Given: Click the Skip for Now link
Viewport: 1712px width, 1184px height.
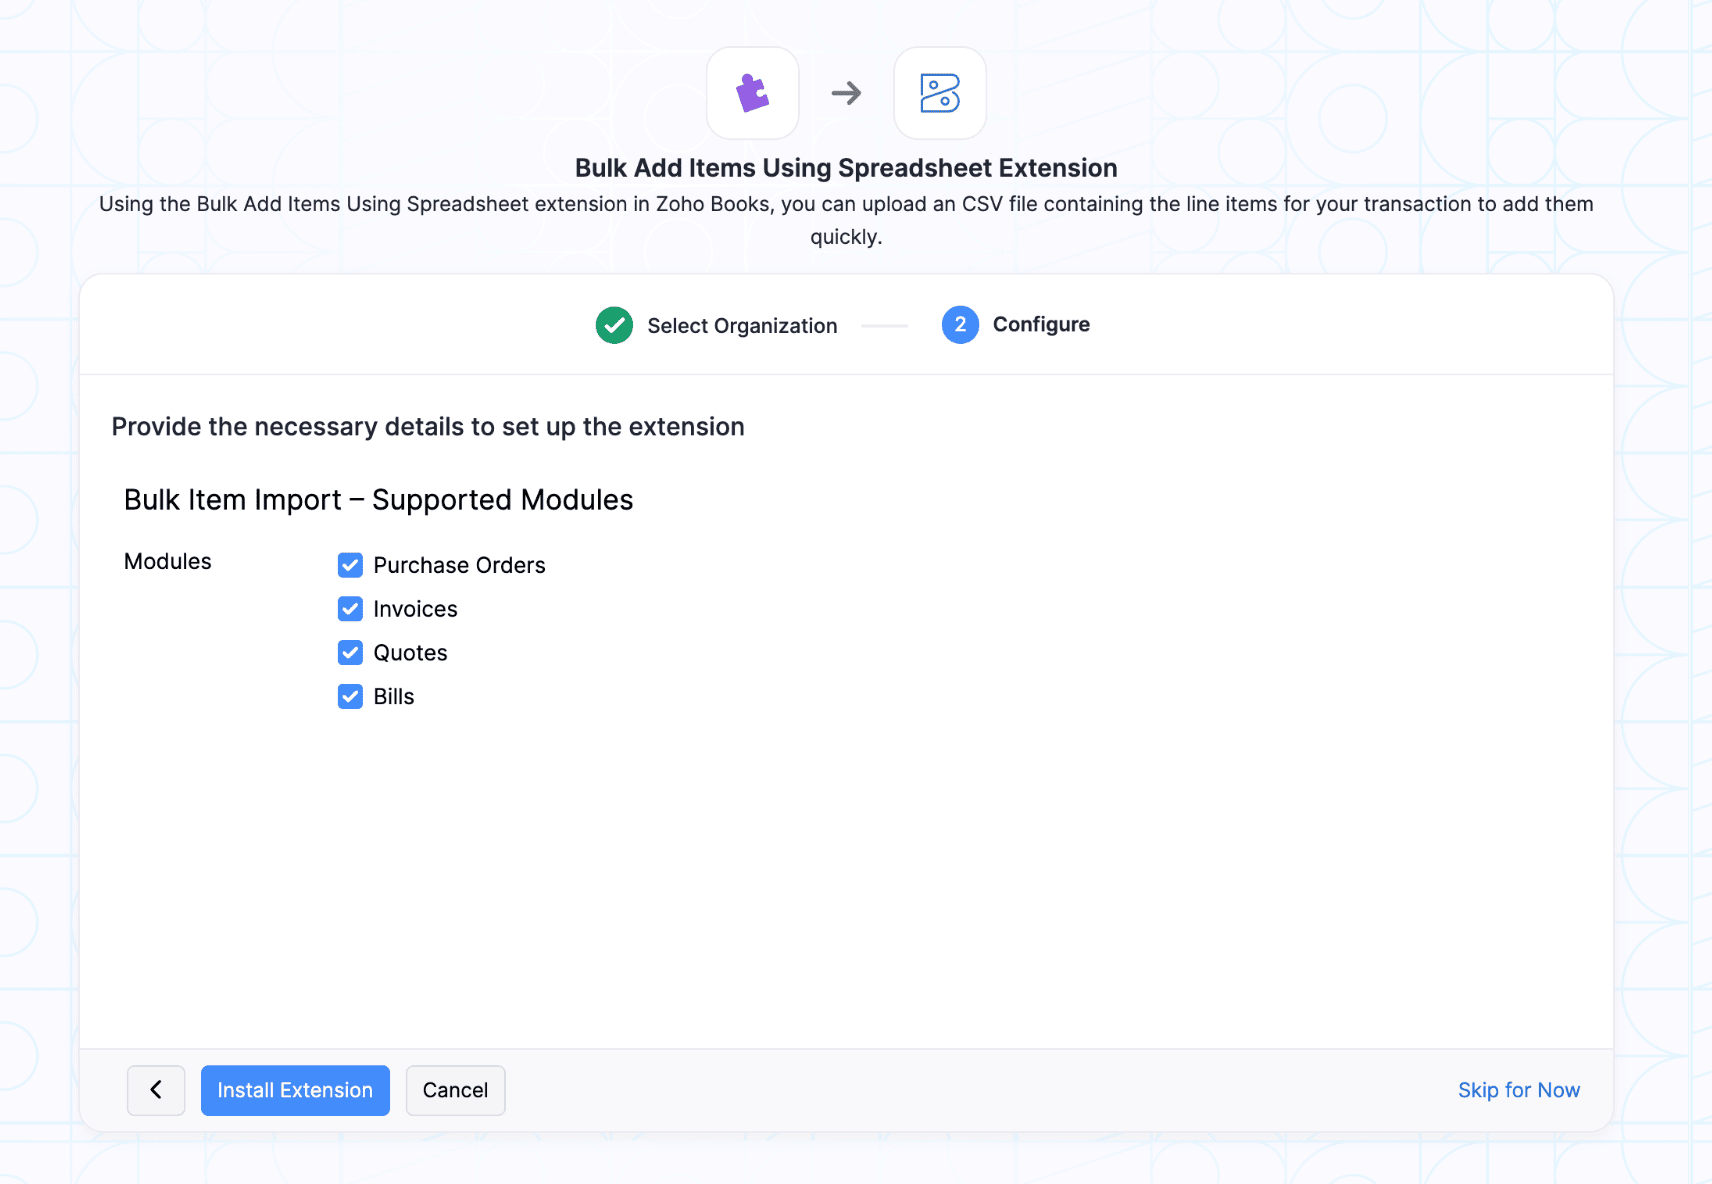Looking at the screenshot, I should [1518, 1090].
